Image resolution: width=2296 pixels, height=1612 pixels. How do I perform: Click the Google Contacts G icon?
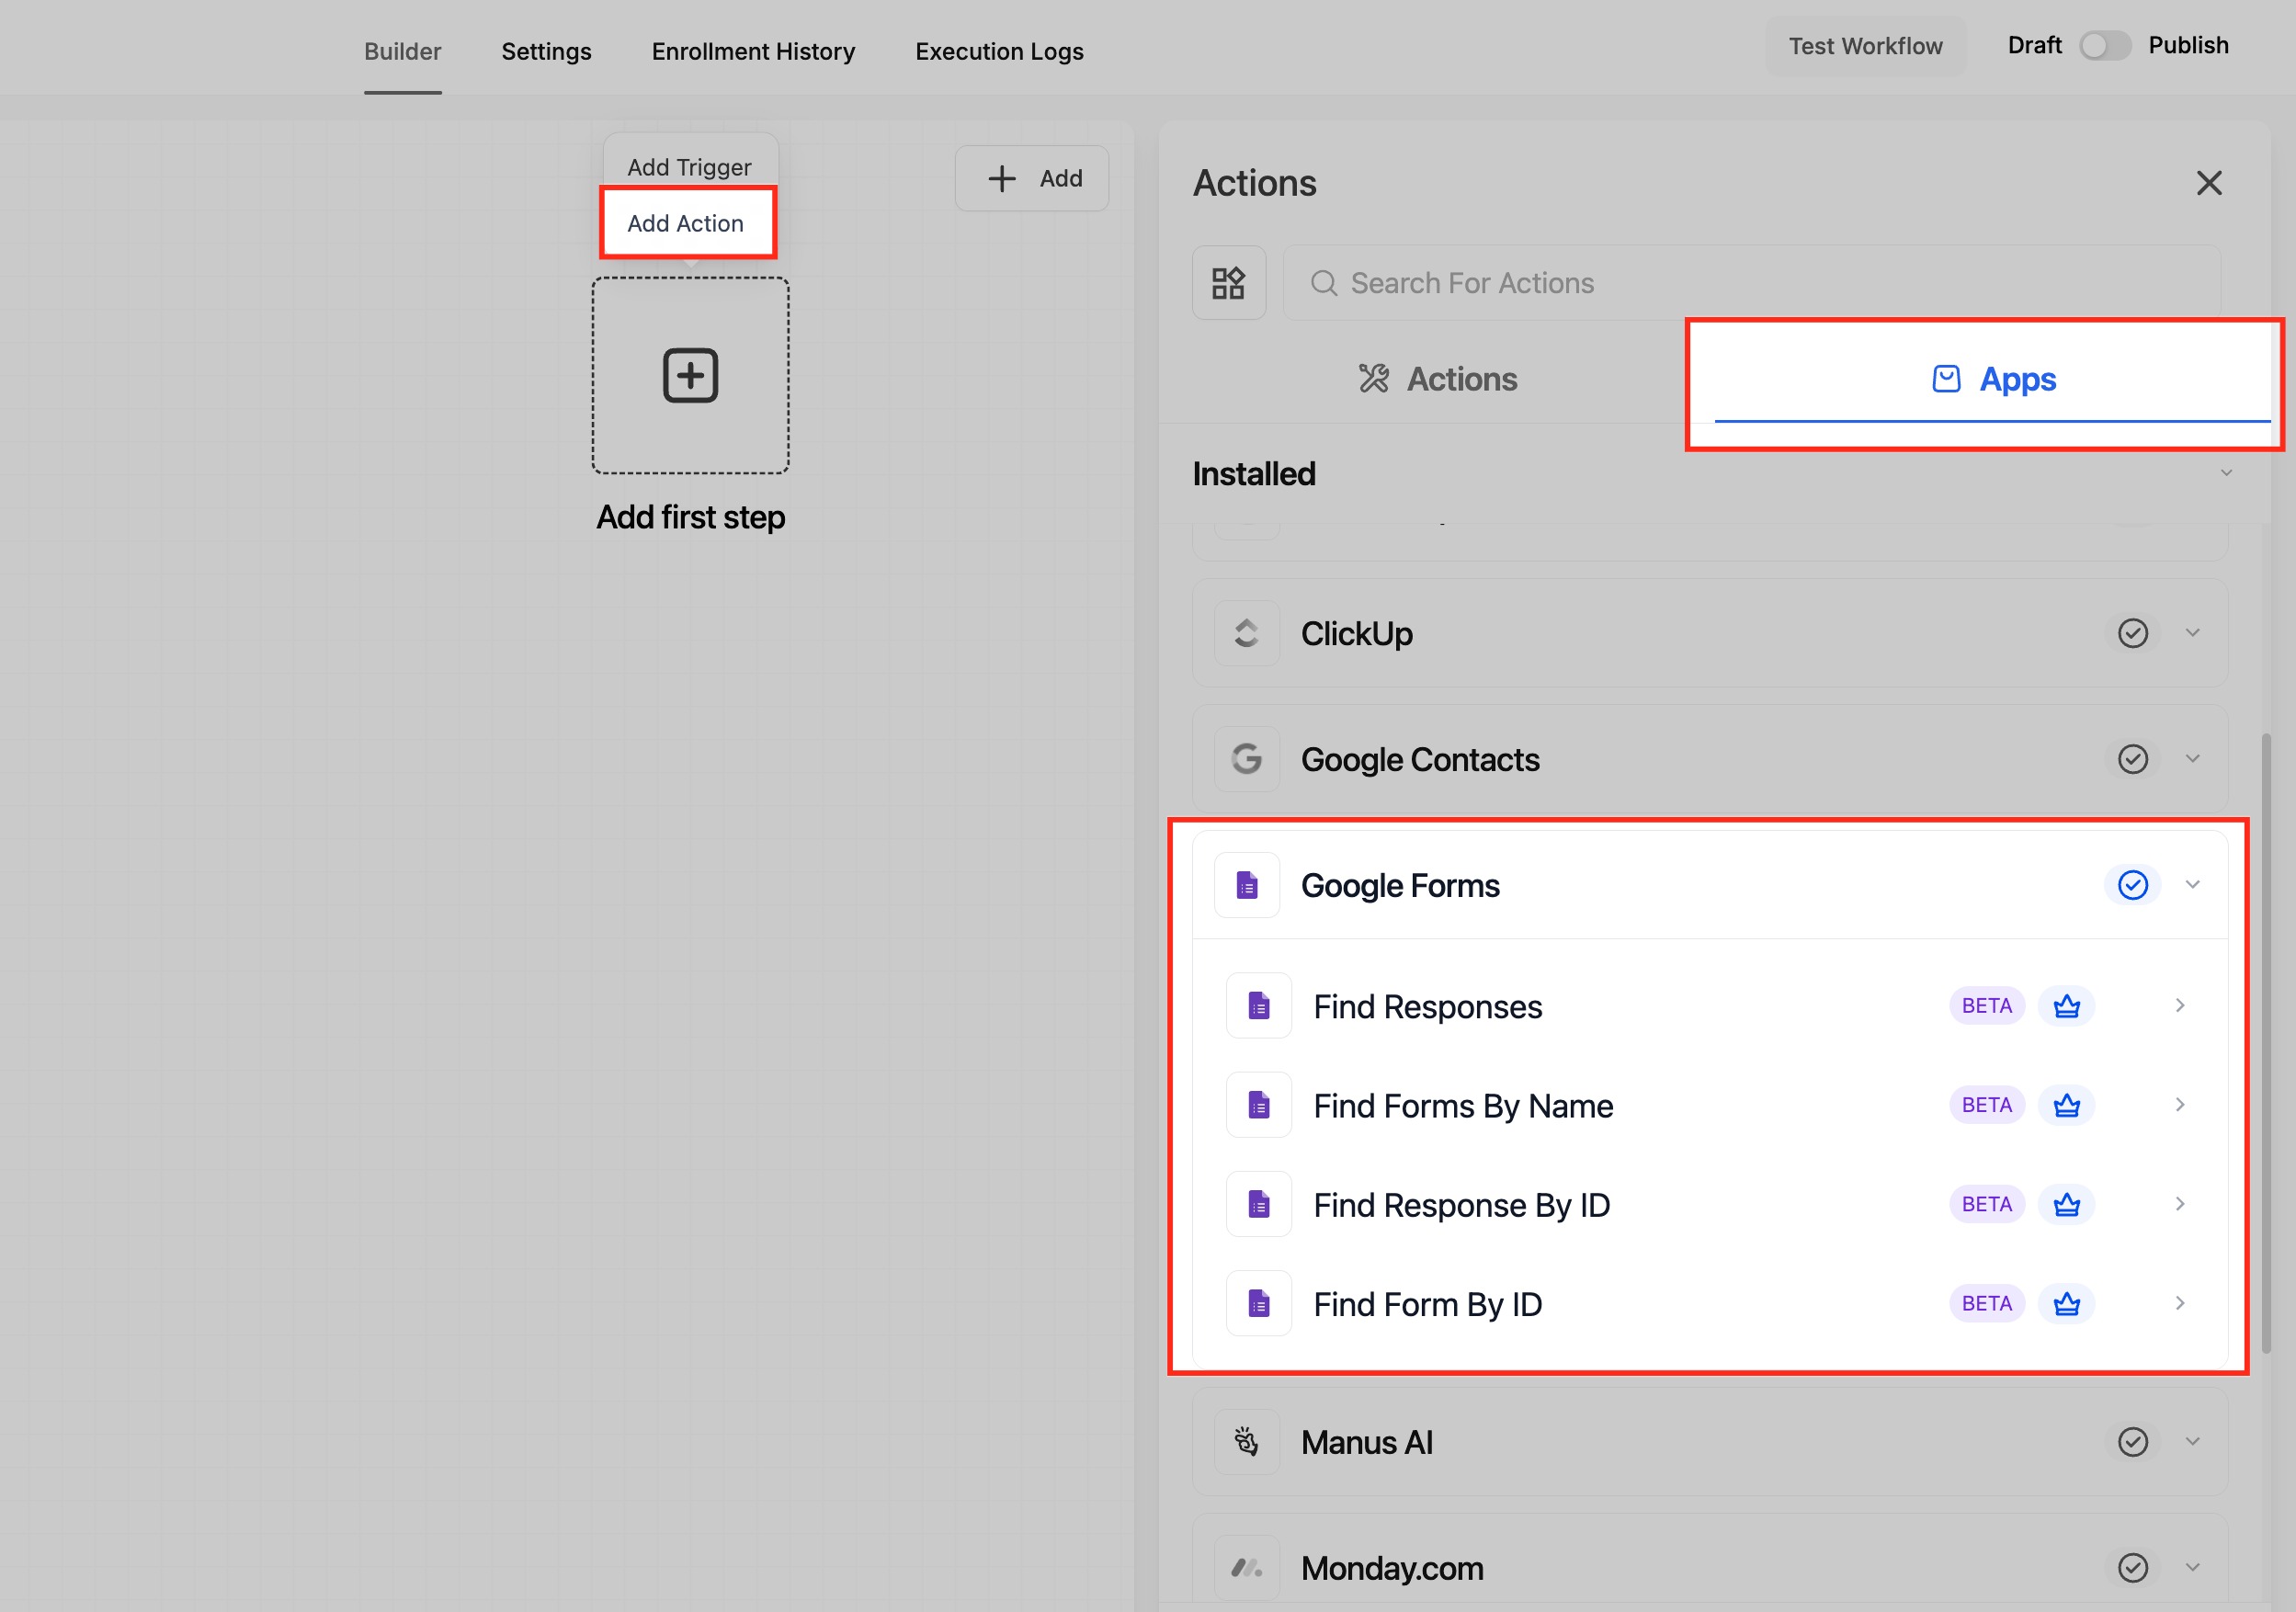pyautogui.click(x=1246, y=759)
